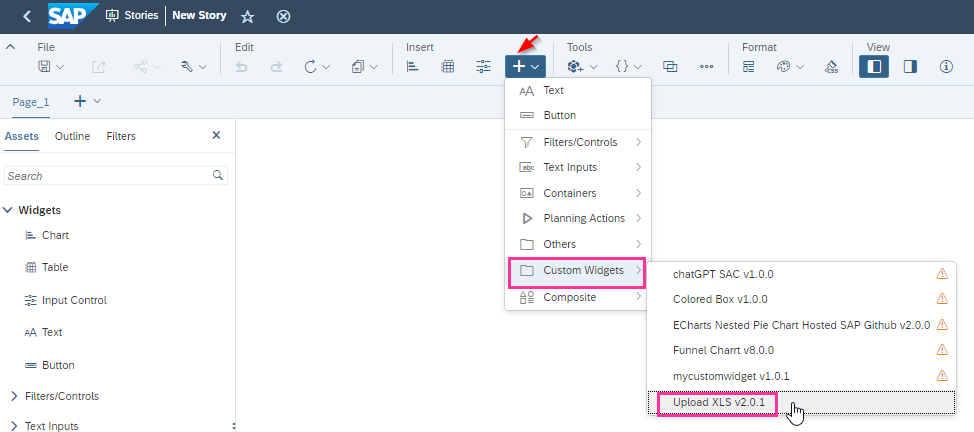Click the Save icon in File
Viewport: 974px width, 432px height.
tap(45, 67)
